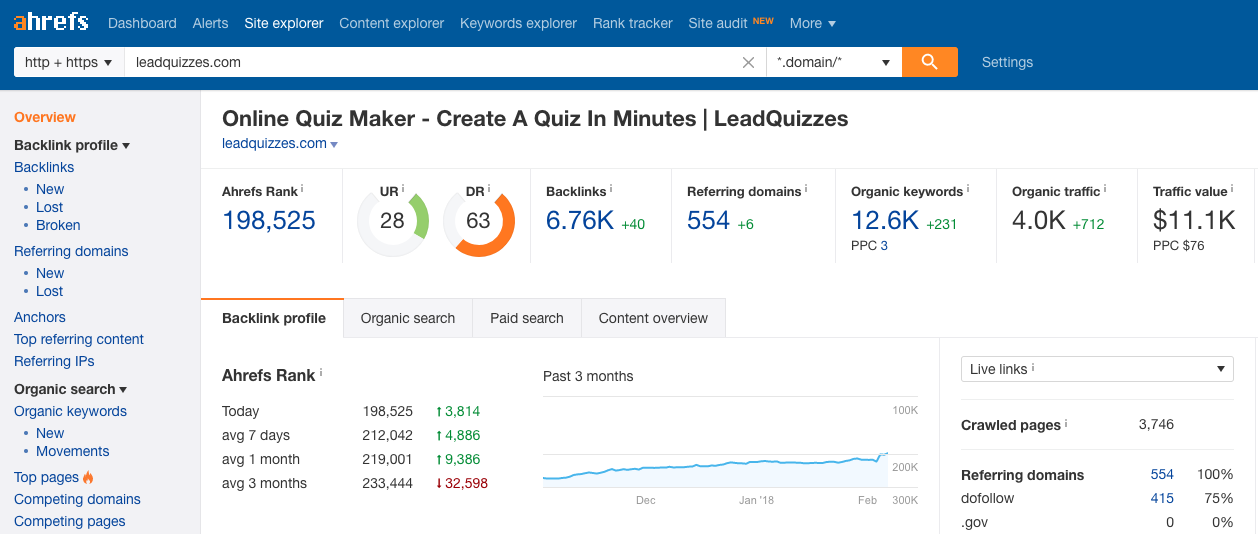This screenshot has width=1258, height=534.
Task: Open Anchors in the sidebar
Action: point(40,317)
